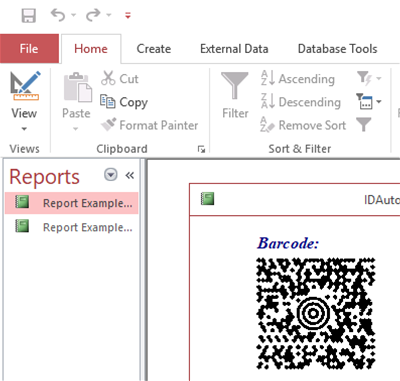
Task: Click the Save icon in quick access toolbar
Action: pos(29,15)
